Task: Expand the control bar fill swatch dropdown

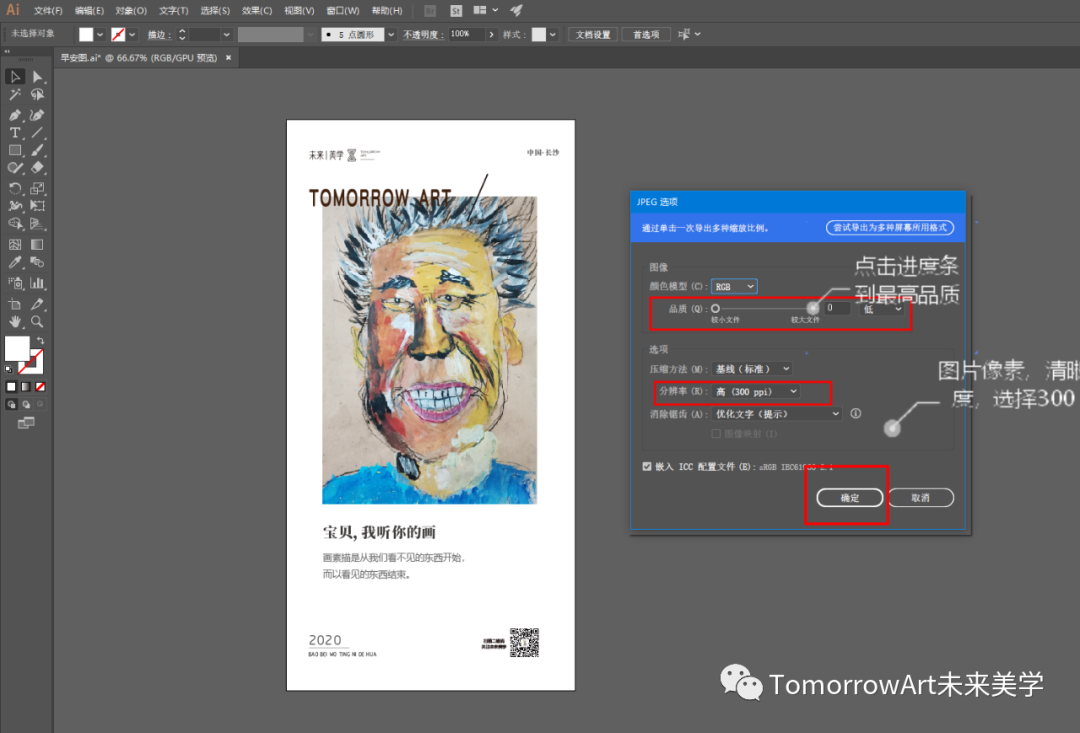Action: [100, 34]
